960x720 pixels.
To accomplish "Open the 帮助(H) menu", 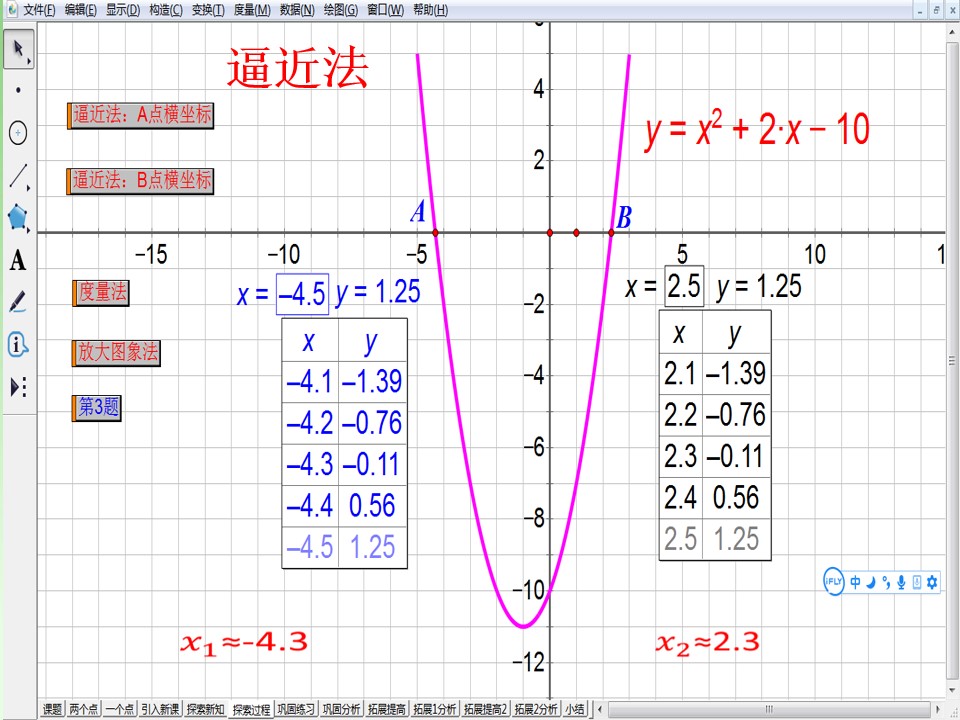I will coord(430,10).
